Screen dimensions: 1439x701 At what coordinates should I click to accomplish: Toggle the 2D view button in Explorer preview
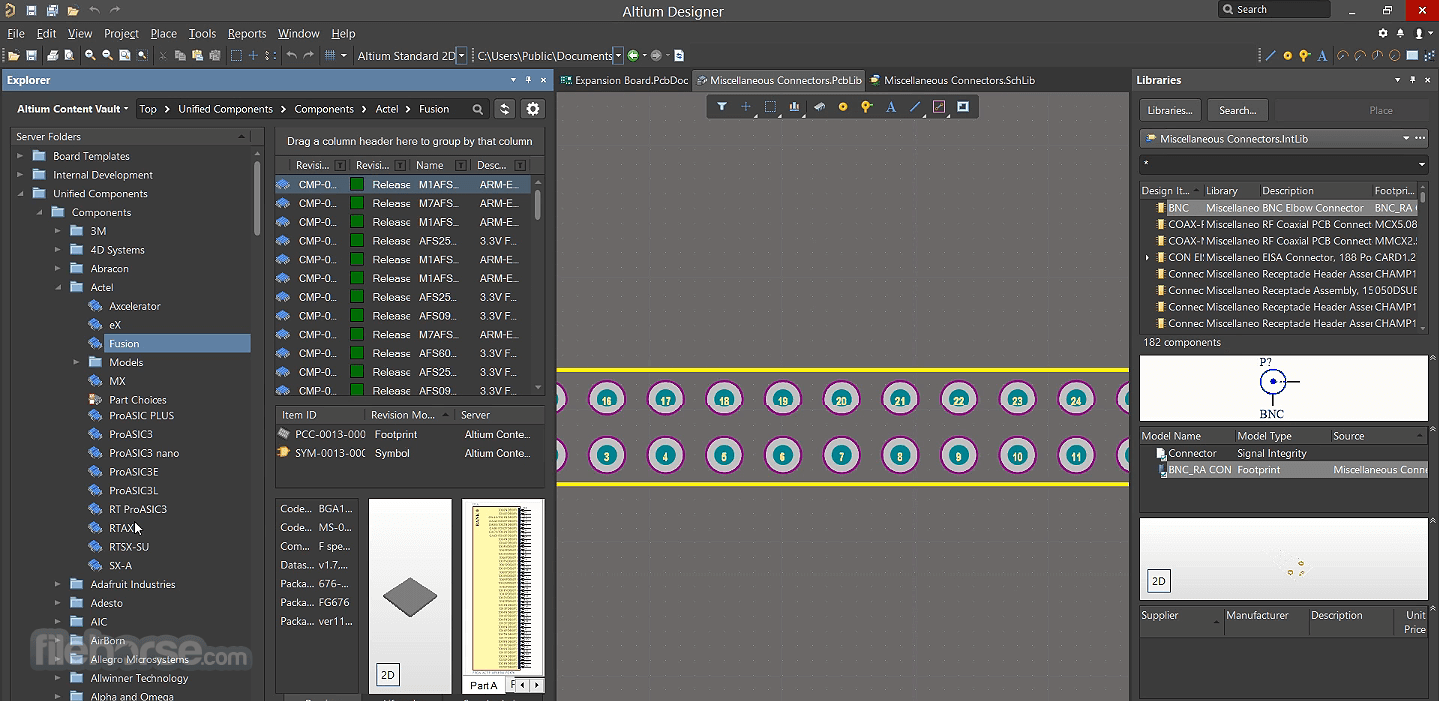[x=388, y=675]
